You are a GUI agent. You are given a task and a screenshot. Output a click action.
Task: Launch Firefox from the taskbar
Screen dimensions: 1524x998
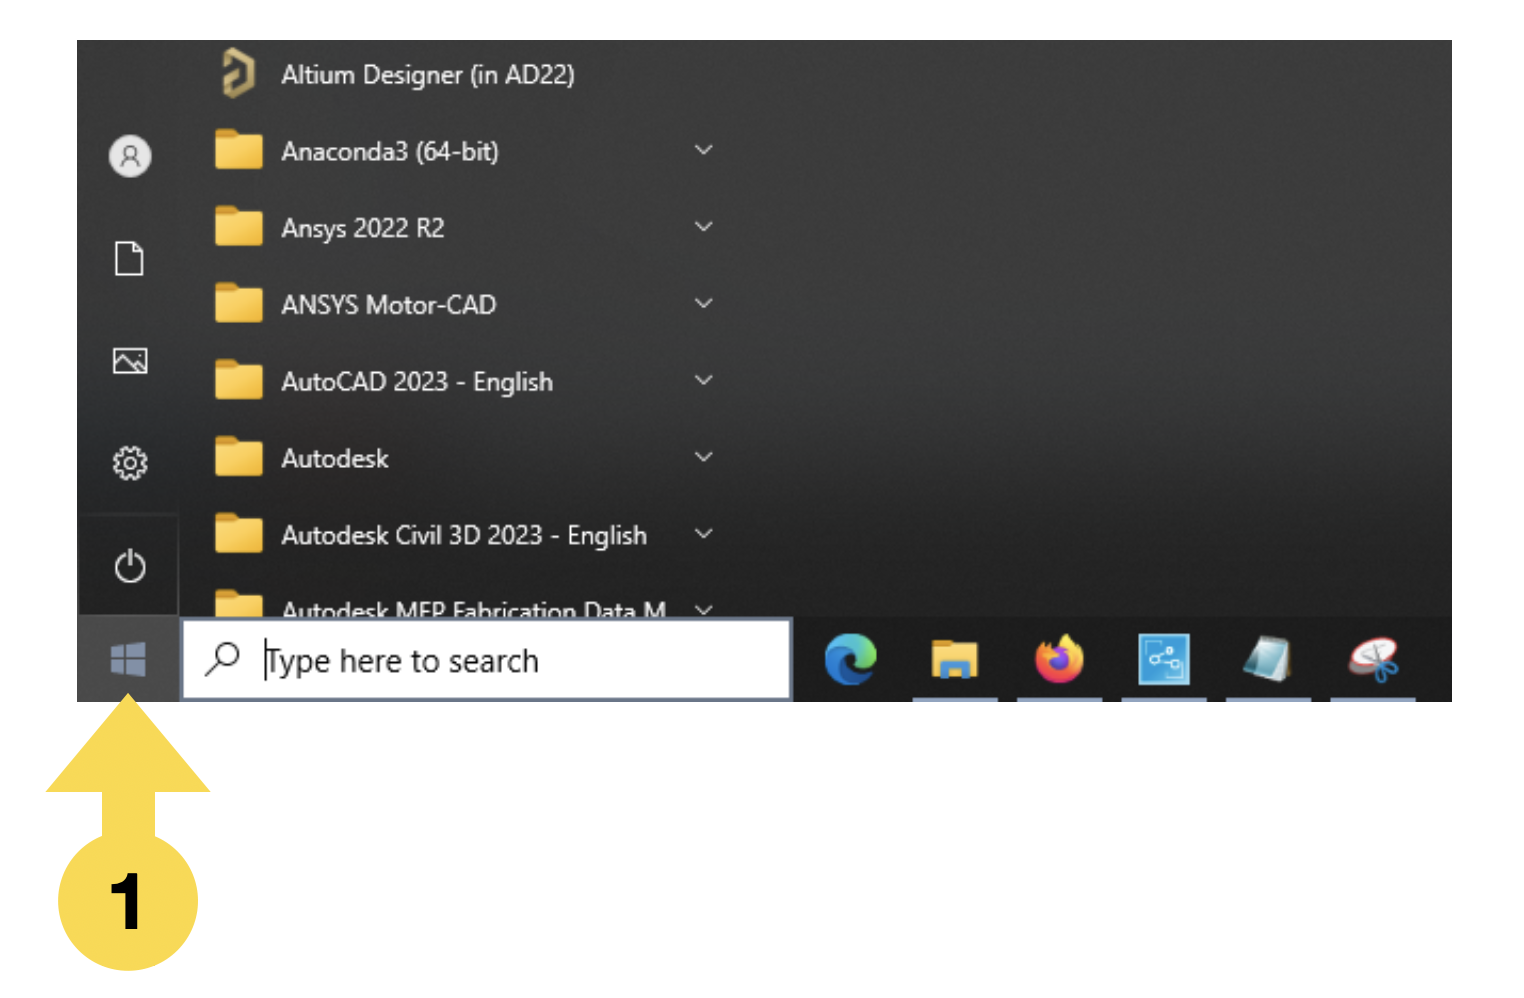coord(1059,659)
